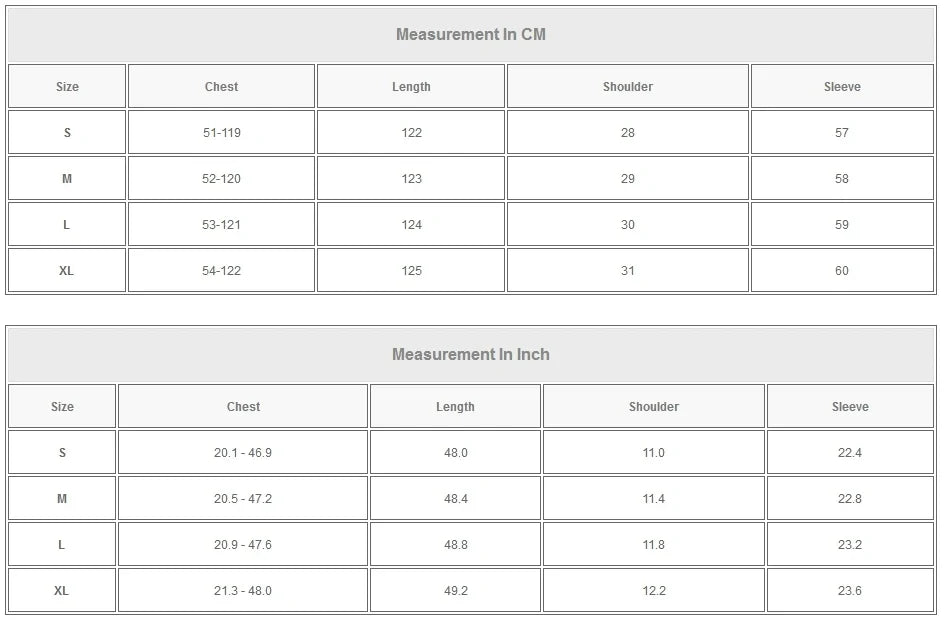Select size XL row label in Inch table

[x=62, y=591]
